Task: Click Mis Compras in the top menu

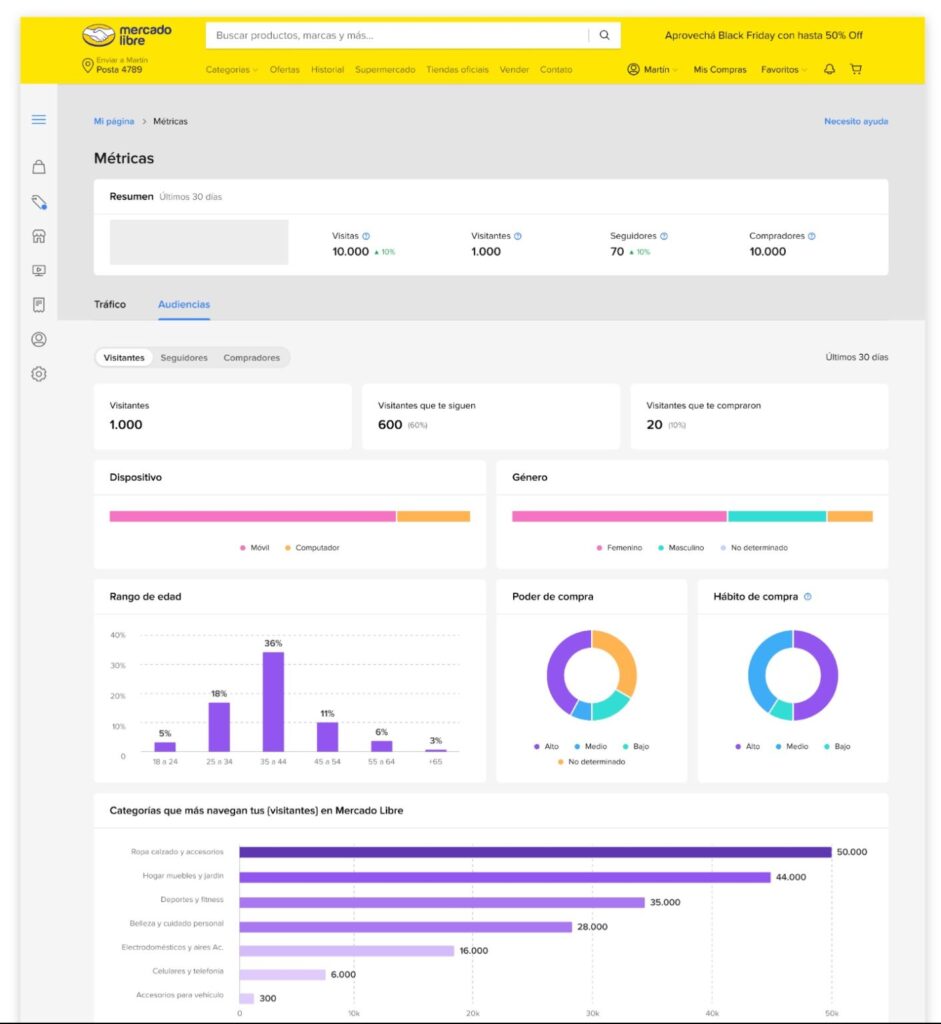Action: 720,70
